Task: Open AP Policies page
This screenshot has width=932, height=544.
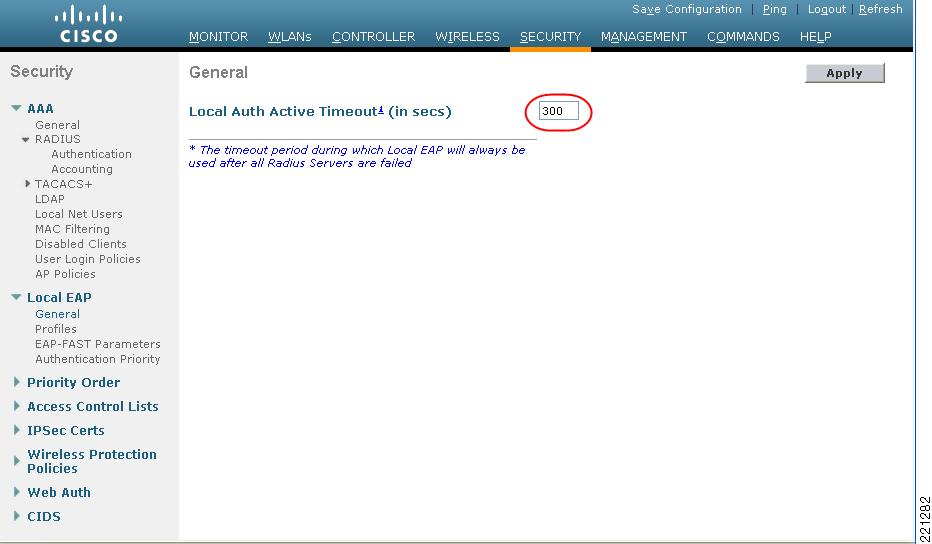Action: pyautogui.click(x=65, y=274)
